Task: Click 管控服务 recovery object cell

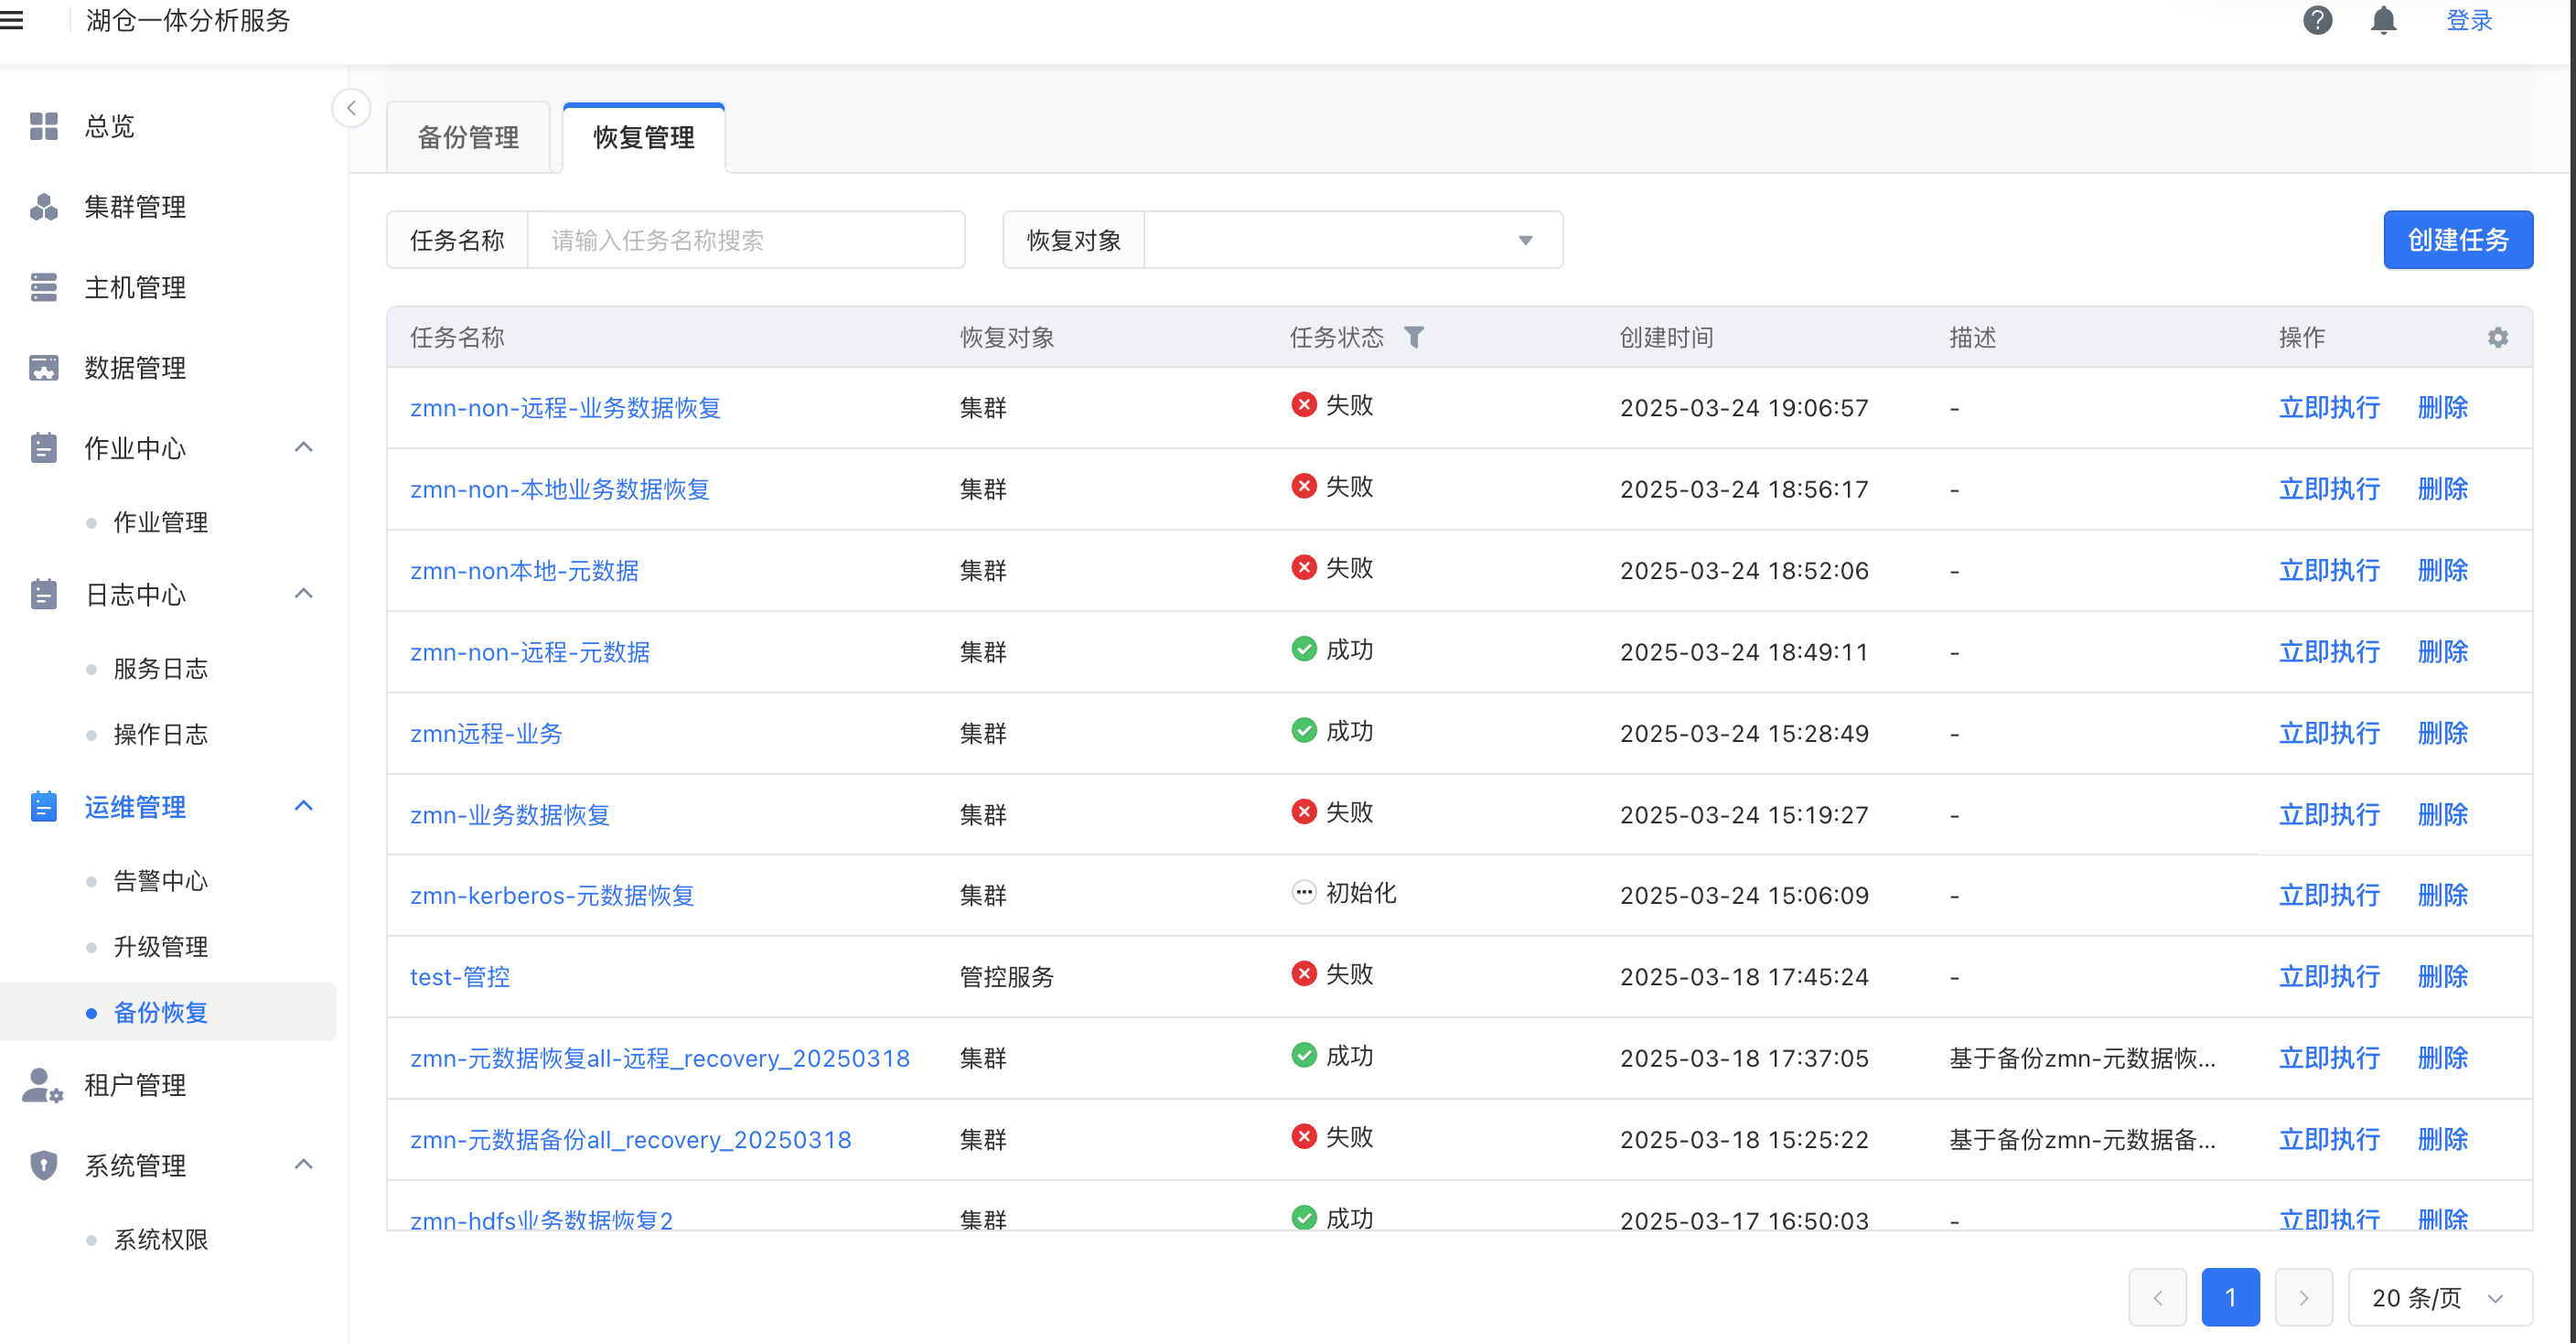Action: tap(1007, 977)
